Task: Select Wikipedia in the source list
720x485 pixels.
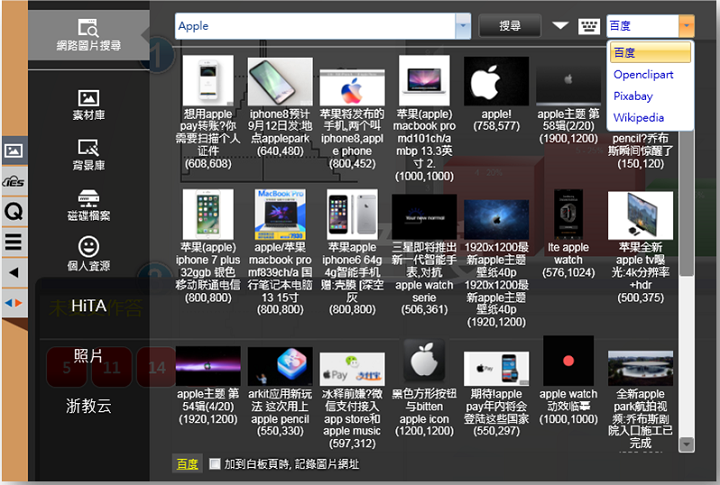Action: [639, 118]
